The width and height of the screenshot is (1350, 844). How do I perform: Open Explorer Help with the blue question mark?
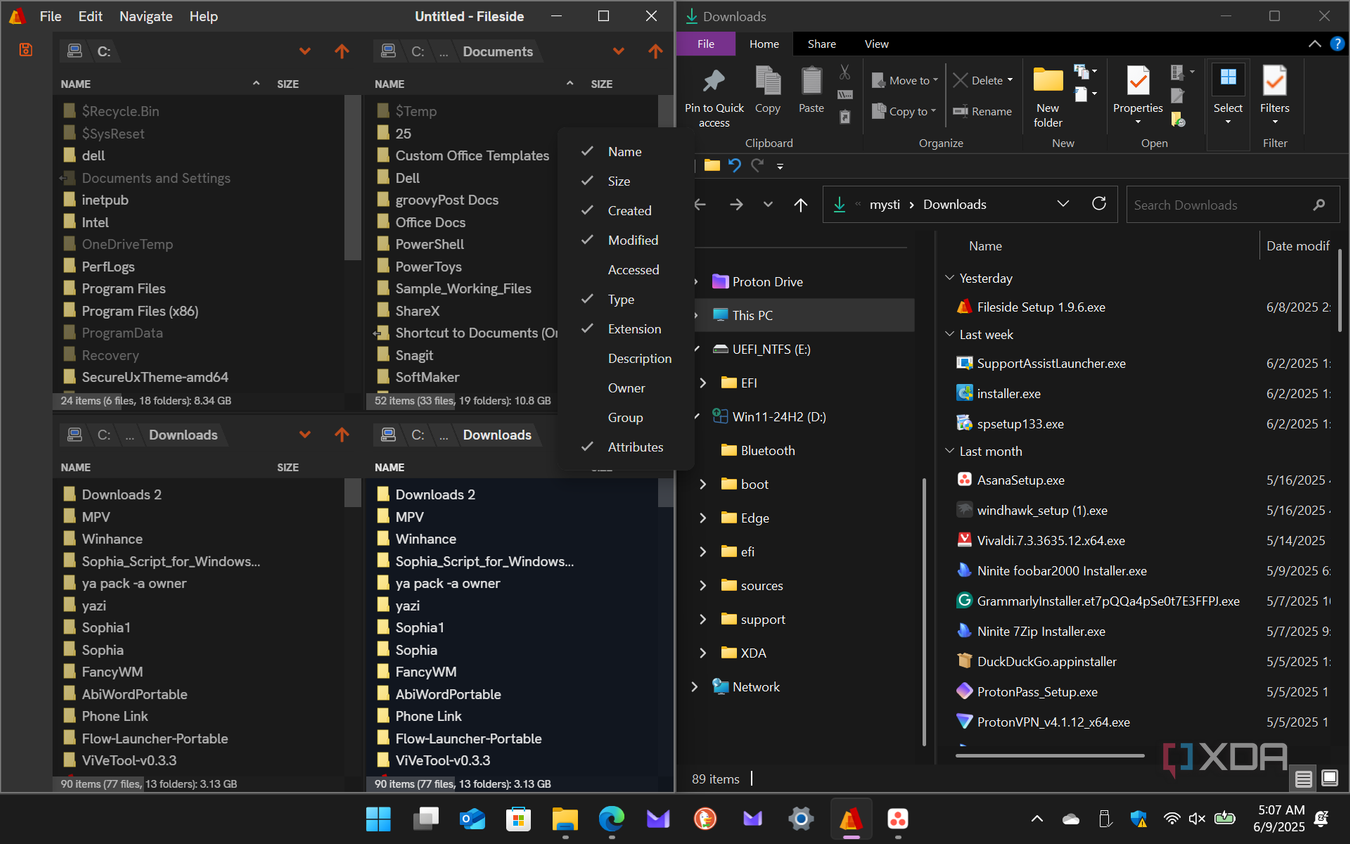[x=1337, y=44]
